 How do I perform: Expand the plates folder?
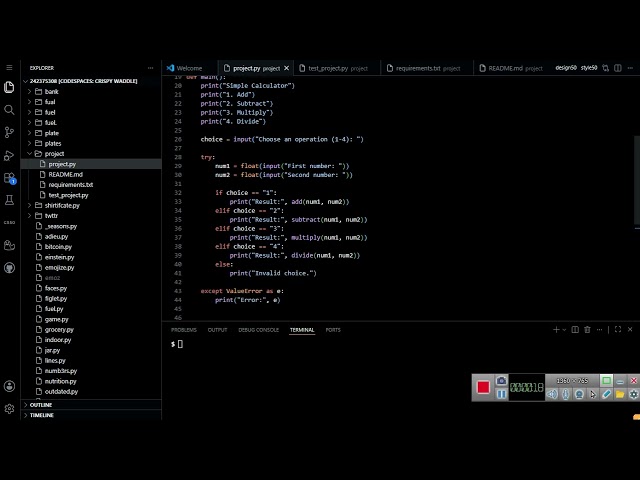coord(91,143)
